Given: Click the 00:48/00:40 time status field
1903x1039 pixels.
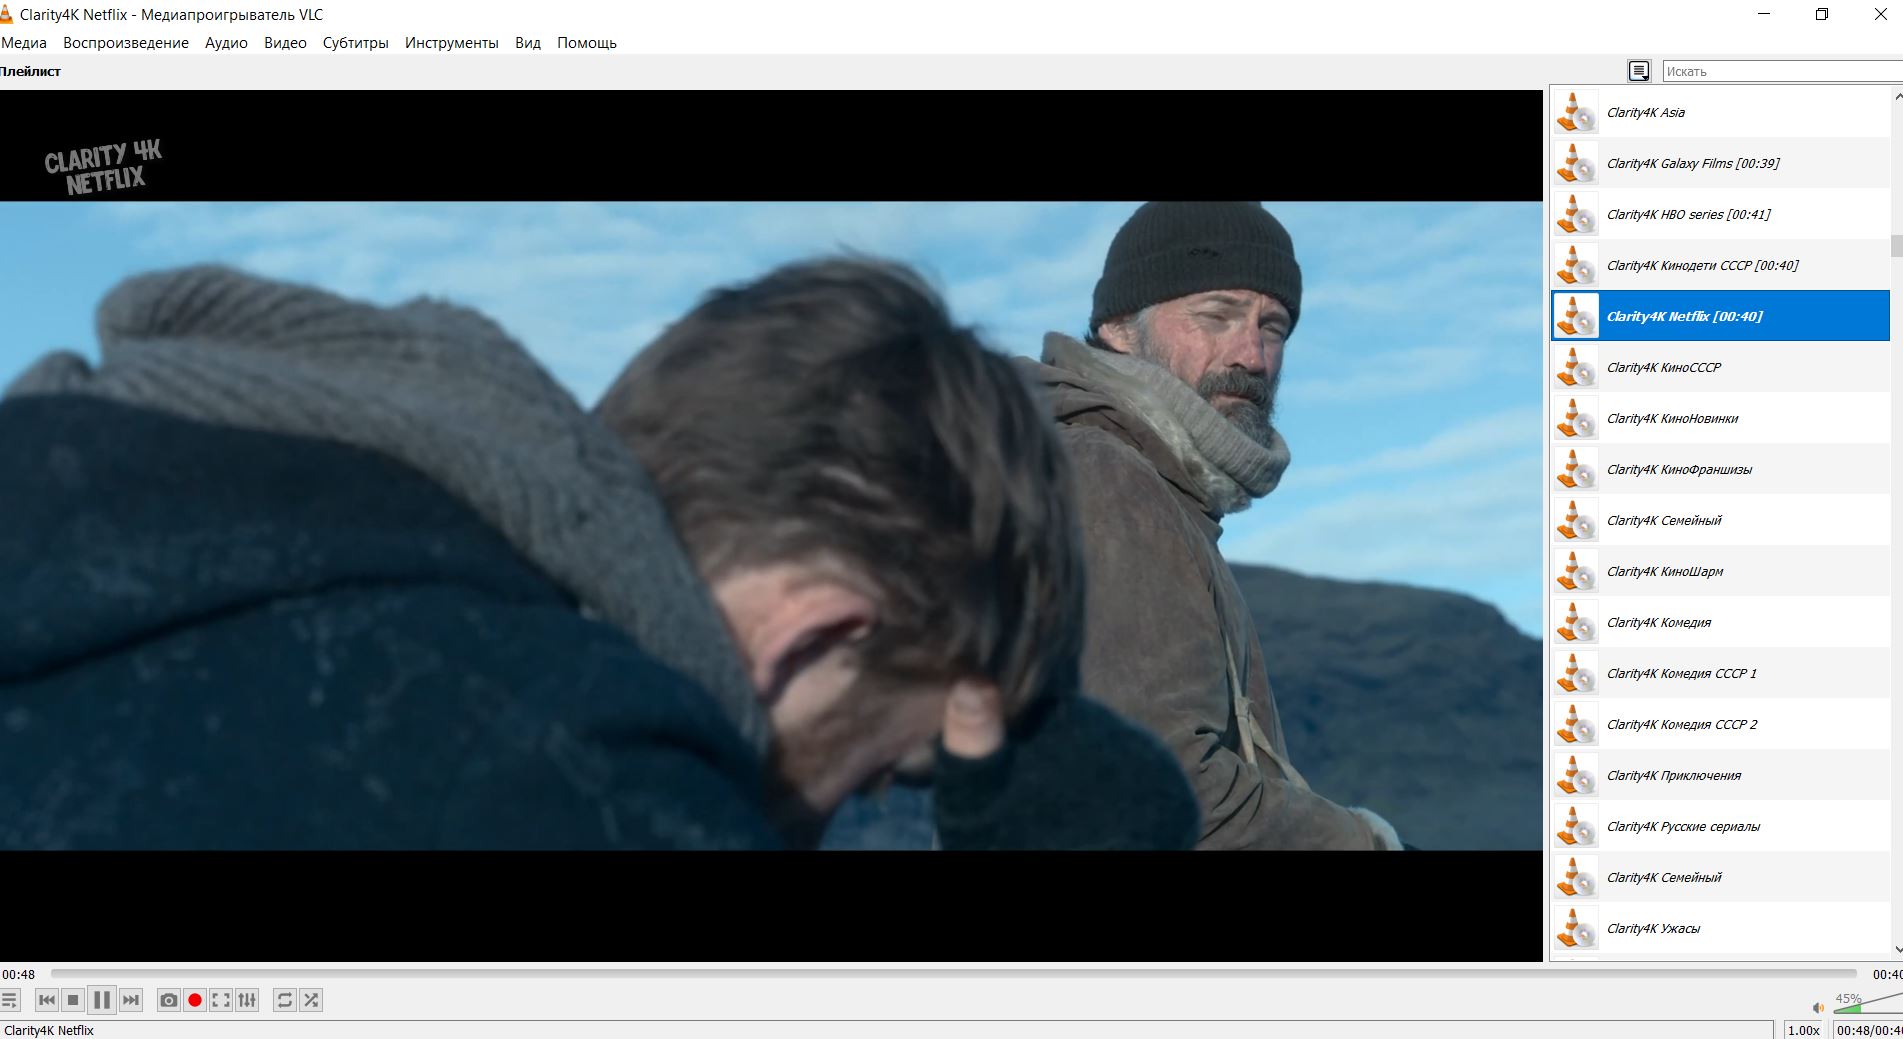Looking at the screenshot, I should pyautogui.click(x=1868, y=1030).
